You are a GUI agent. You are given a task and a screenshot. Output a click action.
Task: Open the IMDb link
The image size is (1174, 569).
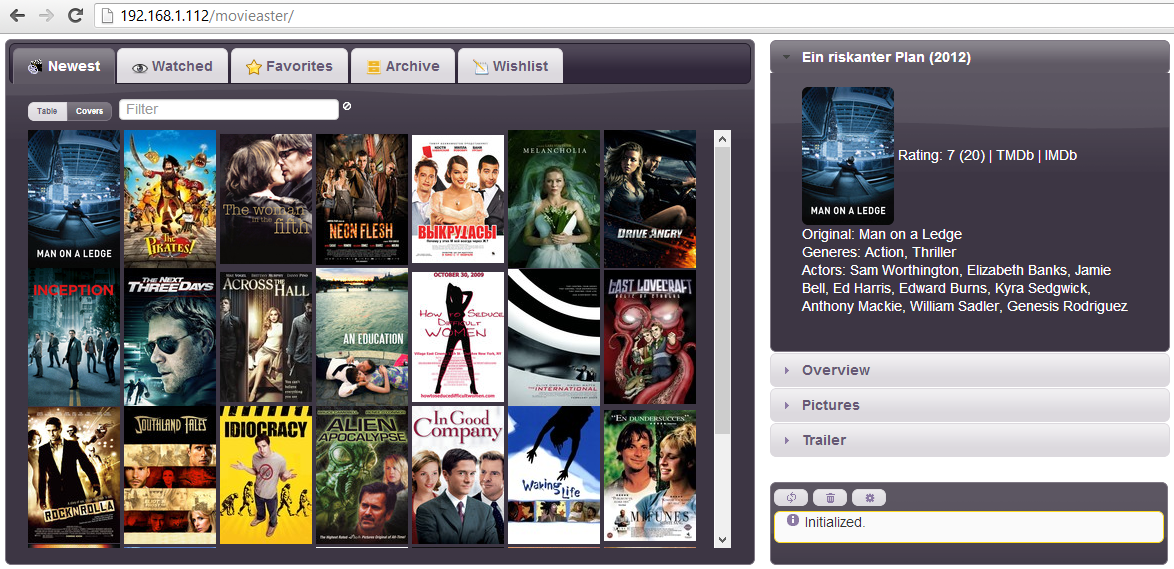click(1061, 155)
